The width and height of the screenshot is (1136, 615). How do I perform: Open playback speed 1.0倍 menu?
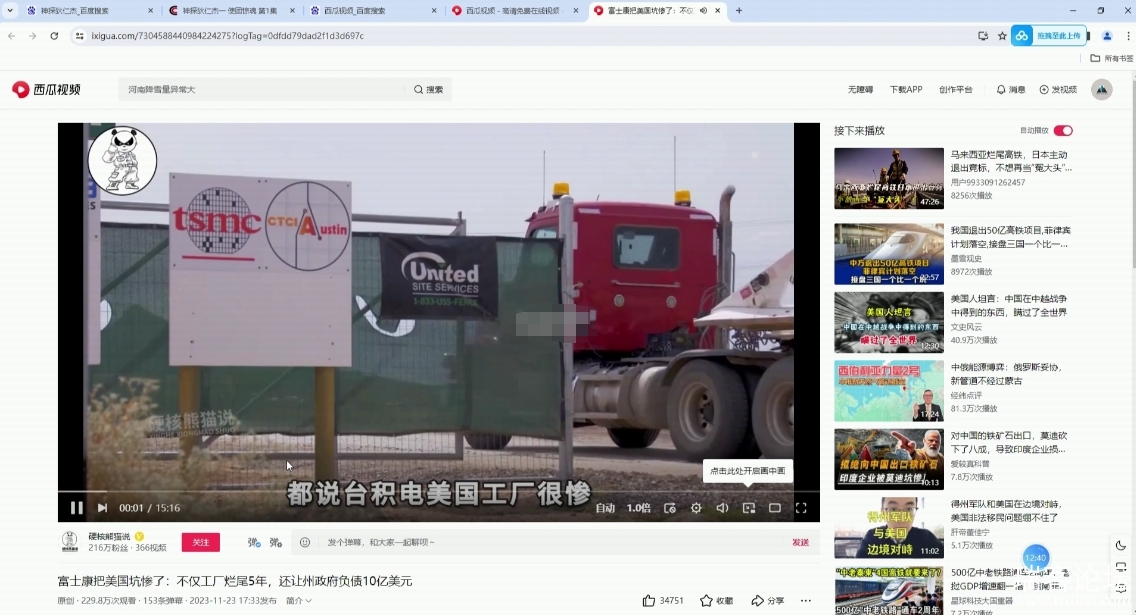coord(638,508)
